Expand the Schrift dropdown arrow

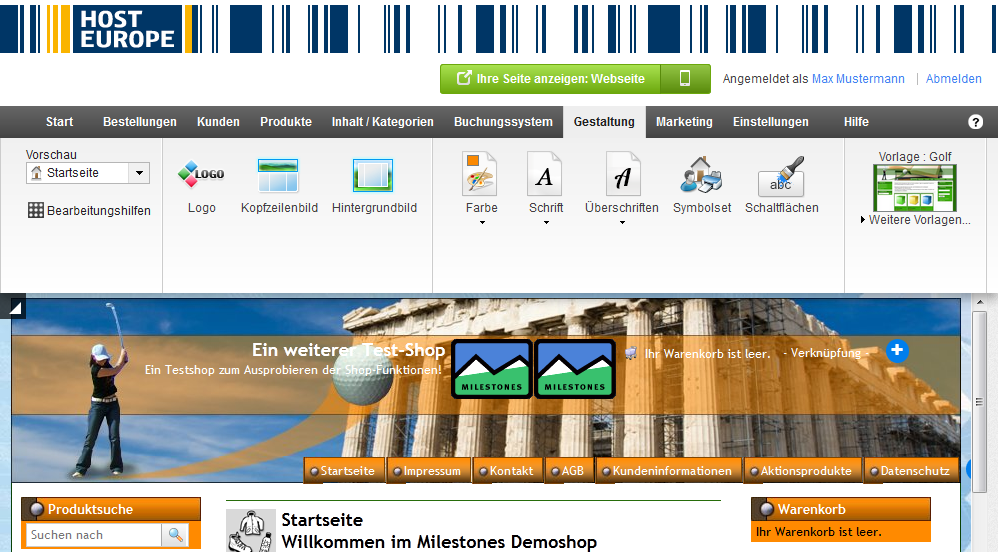pyautogui.click(x=546, y=222)
